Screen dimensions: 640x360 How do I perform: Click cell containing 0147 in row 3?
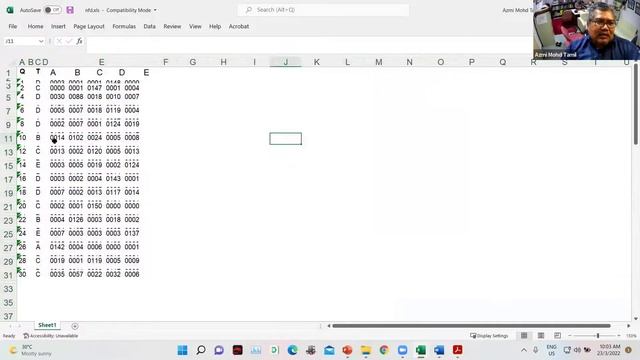point(94,88)
